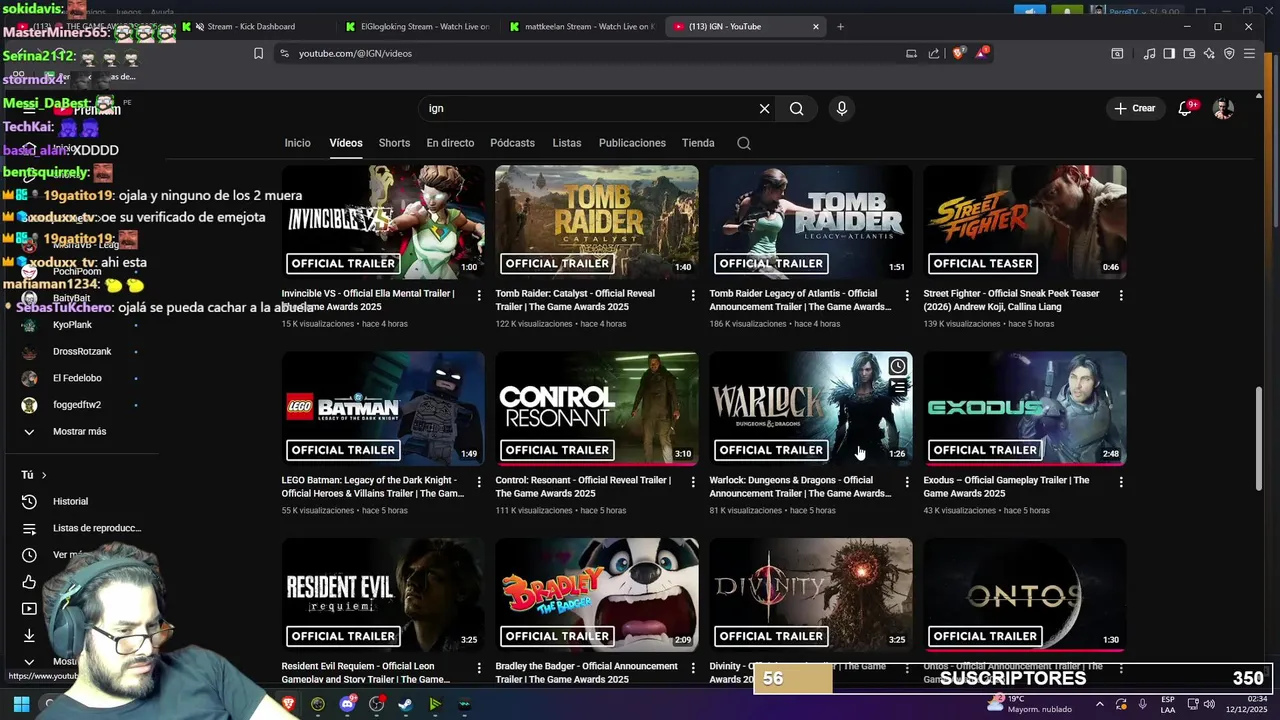
Task: Open Tomb Raider Legacy of Atlantis video title
Action: 800,300
